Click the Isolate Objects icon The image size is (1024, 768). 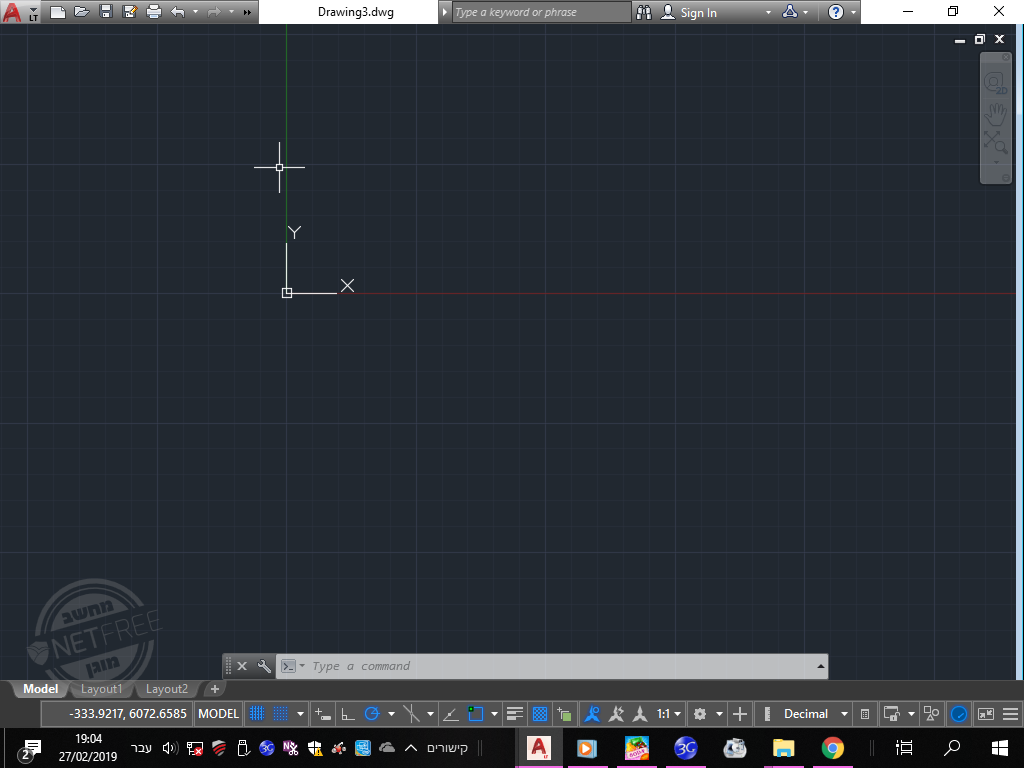coord(932,714)
